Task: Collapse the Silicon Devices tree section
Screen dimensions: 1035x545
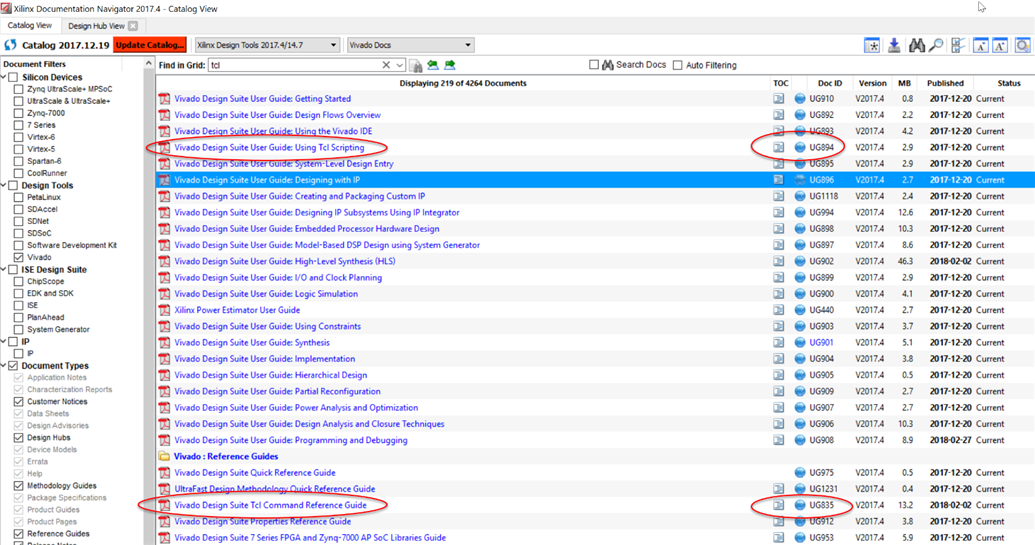Action: coord(3,77)
